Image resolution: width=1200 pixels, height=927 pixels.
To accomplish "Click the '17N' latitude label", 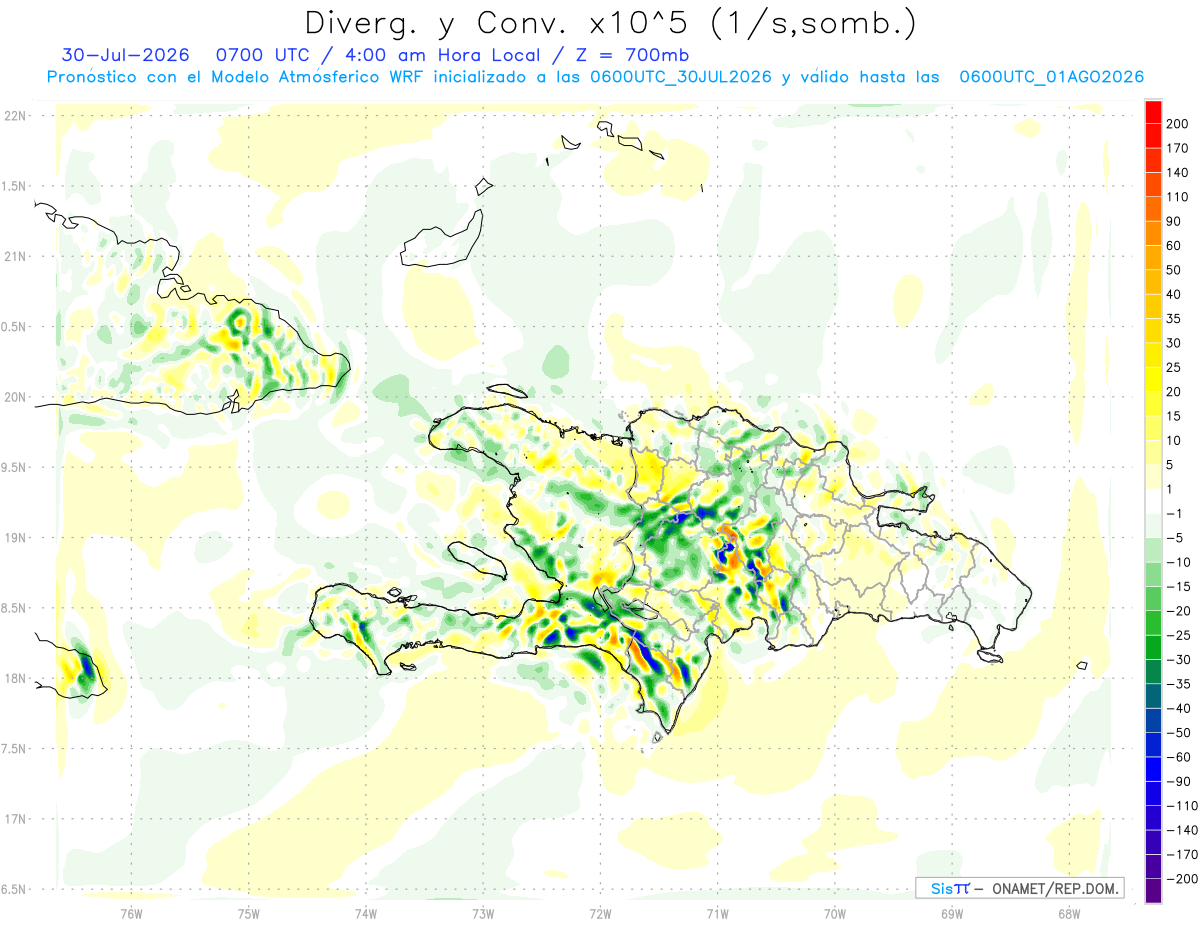I will [x=14, y=820].
